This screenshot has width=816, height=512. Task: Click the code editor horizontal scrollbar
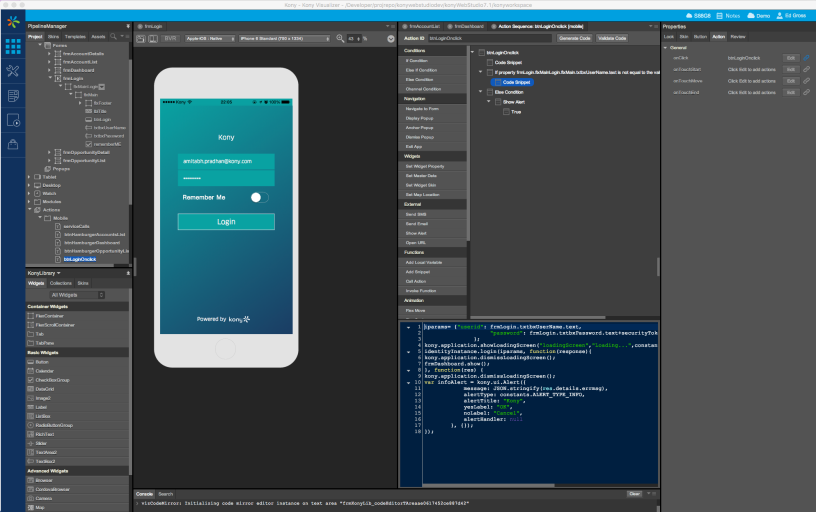pos(489,485)
